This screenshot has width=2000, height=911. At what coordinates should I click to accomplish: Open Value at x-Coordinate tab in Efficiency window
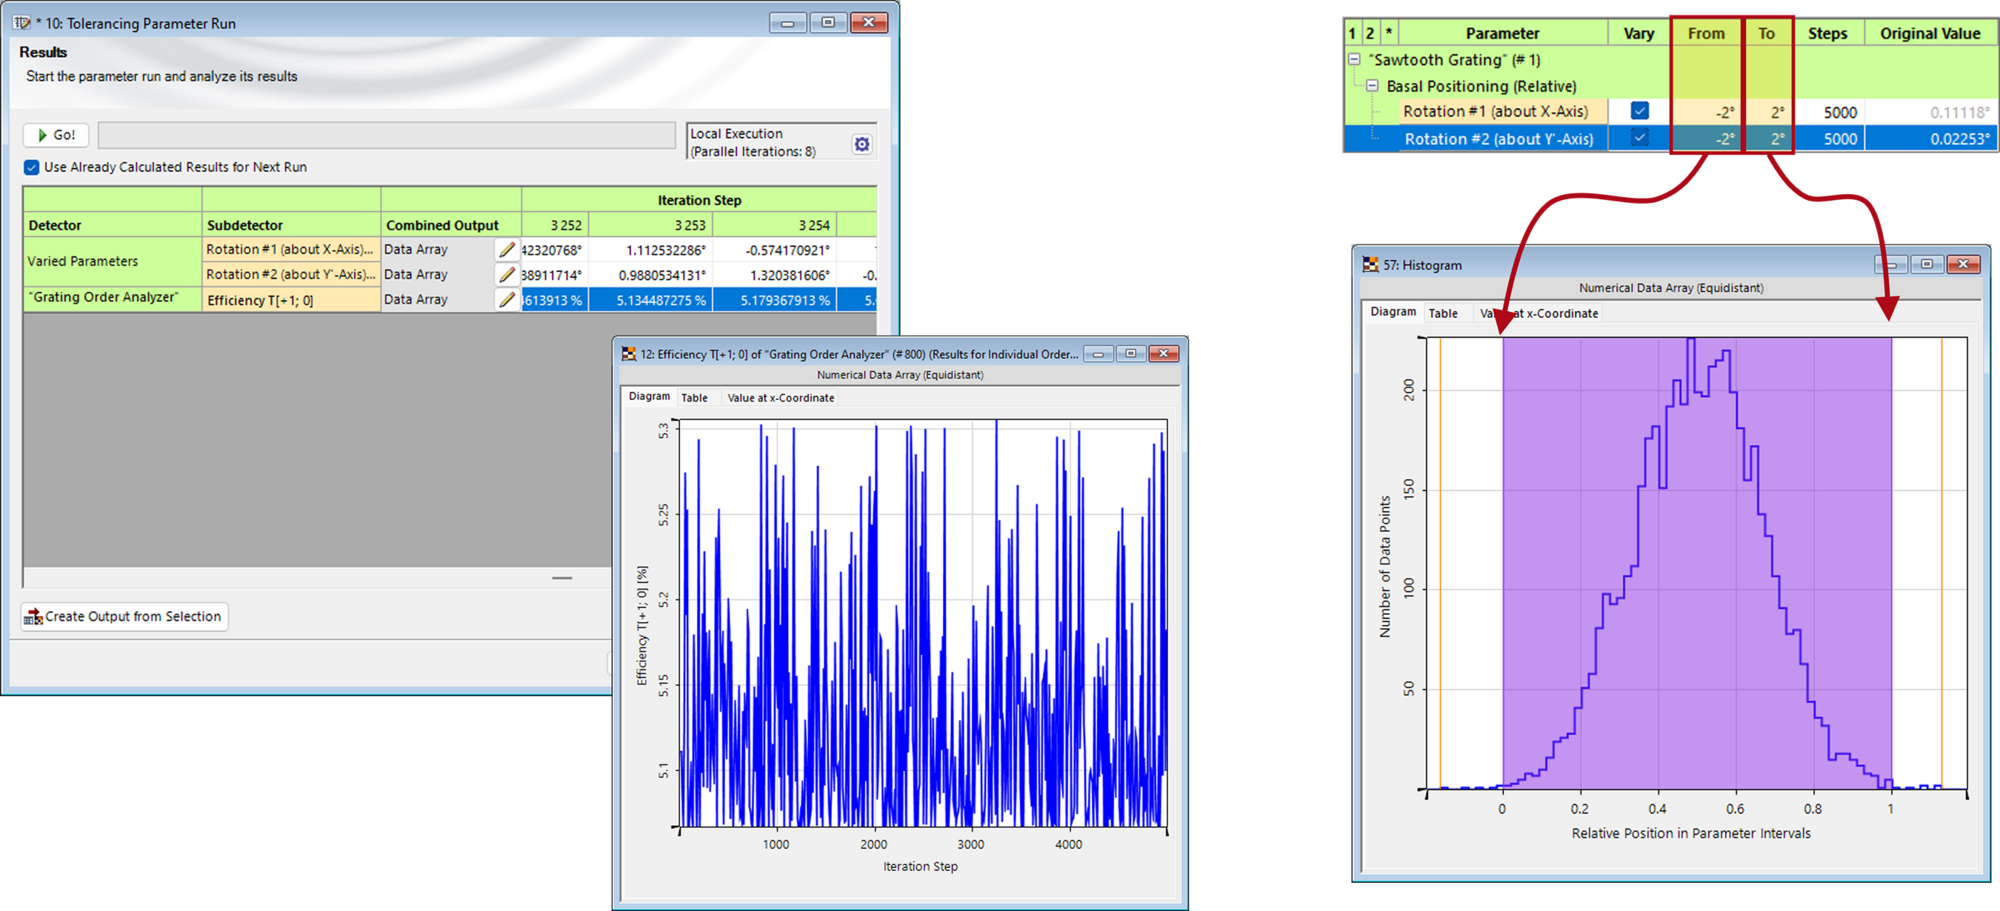pos(781,397)
